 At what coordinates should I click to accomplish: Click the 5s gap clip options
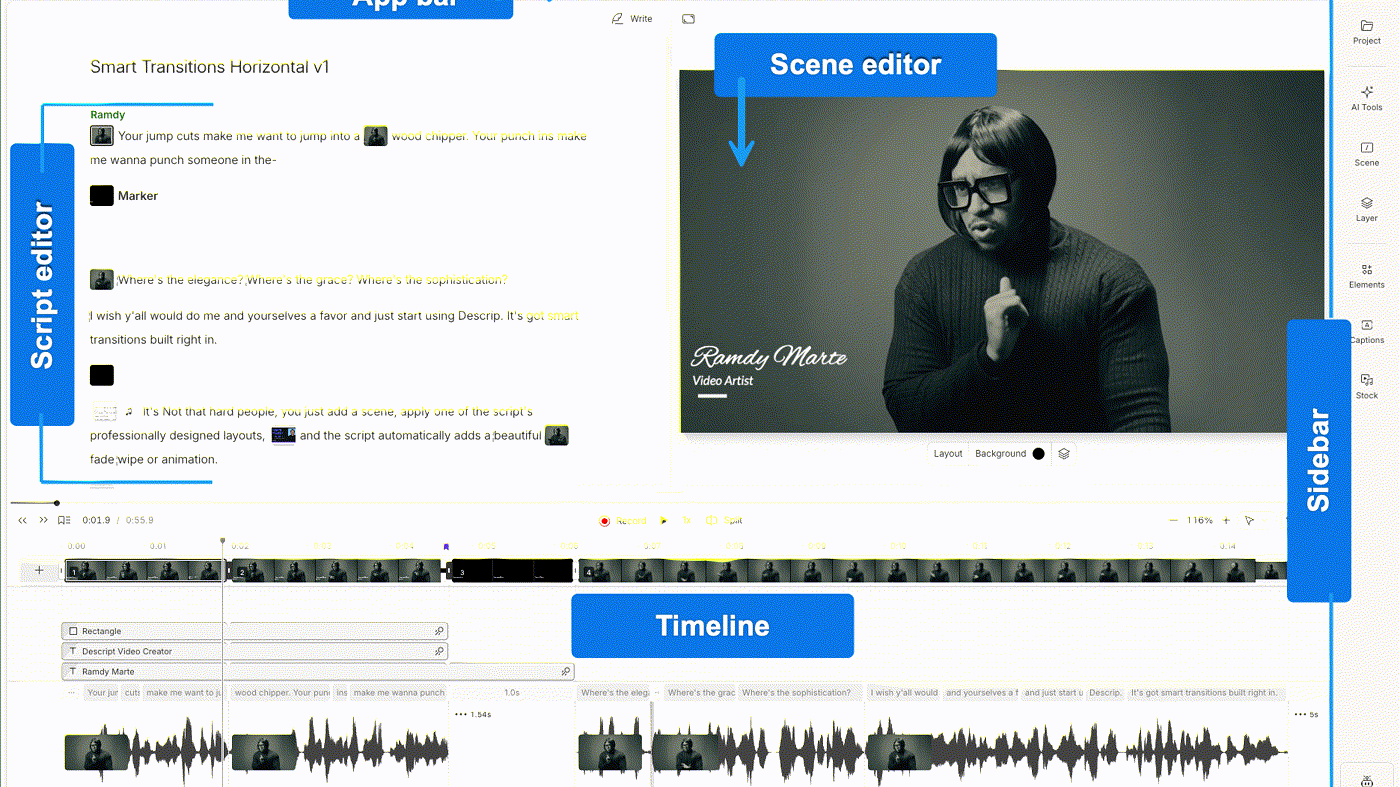[1306, 715]
